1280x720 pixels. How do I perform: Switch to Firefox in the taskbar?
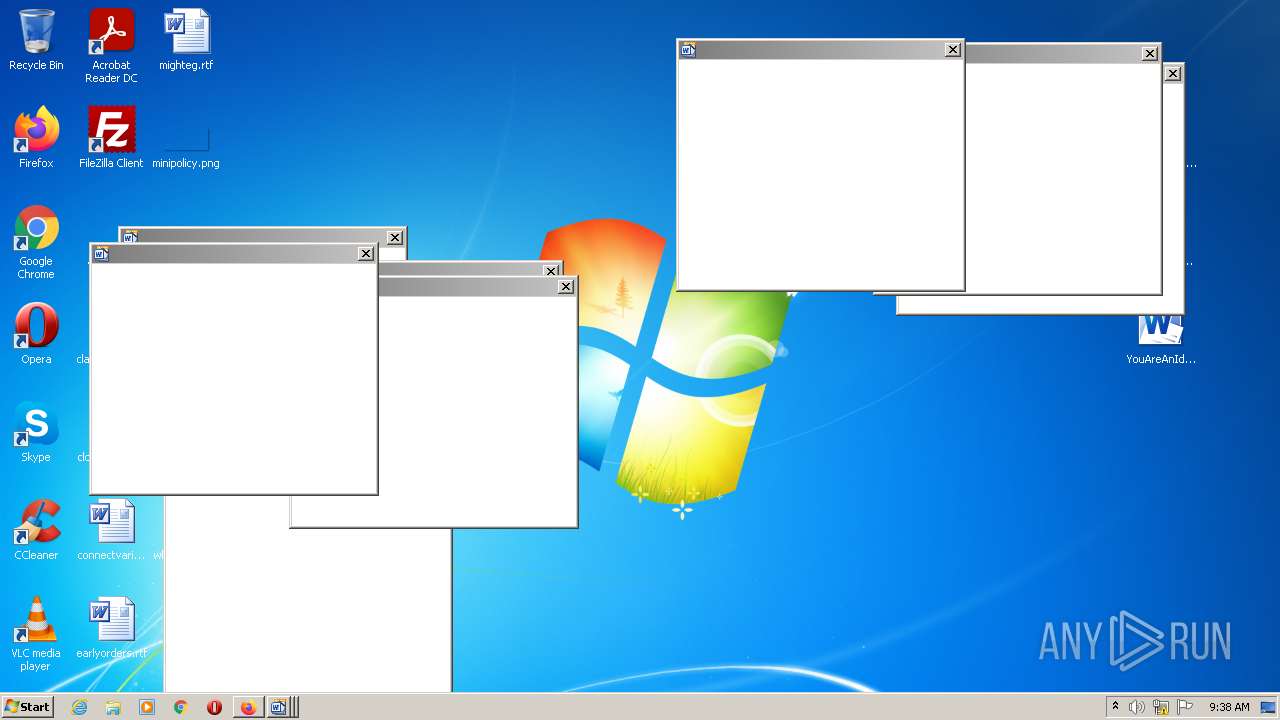pyautogui.click(x=248, y=707)
